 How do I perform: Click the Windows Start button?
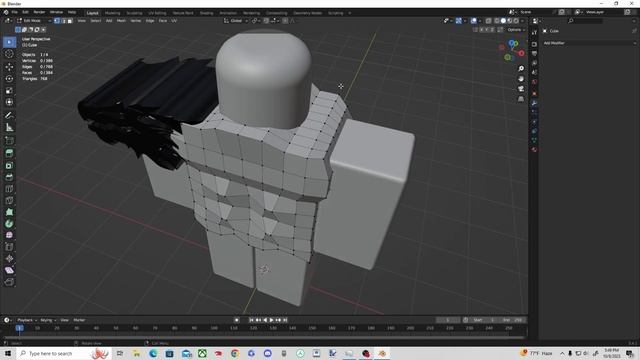[8, 353]
